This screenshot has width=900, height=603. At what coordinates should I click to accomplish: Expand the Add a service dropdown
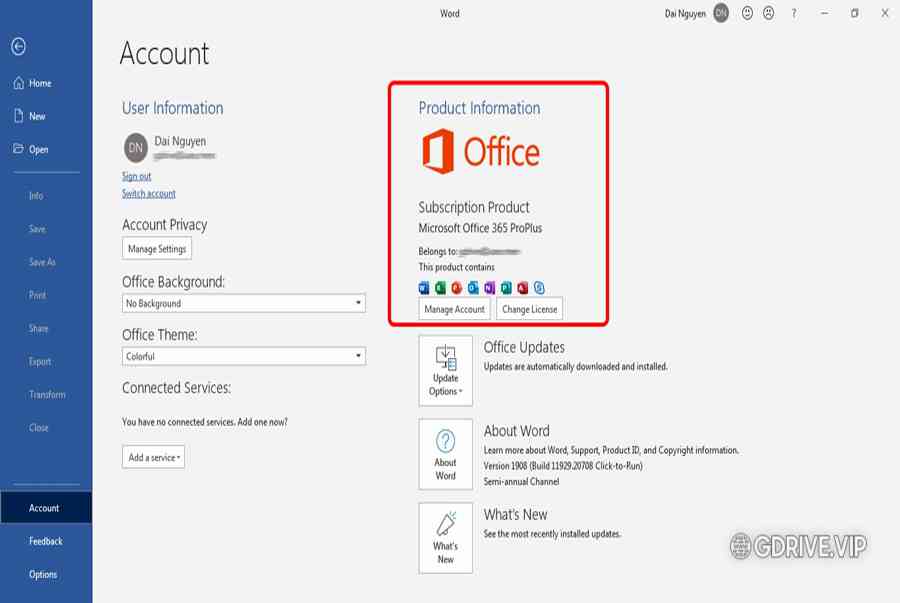(x=153, y=457)
